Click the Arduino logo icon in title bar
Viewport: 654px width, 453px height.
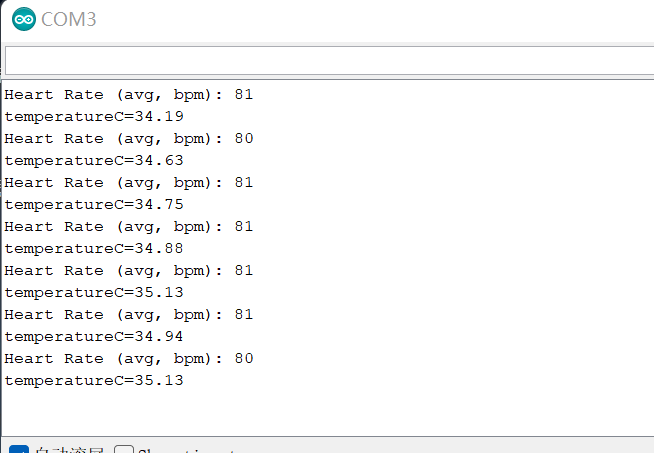coord(22,19)
